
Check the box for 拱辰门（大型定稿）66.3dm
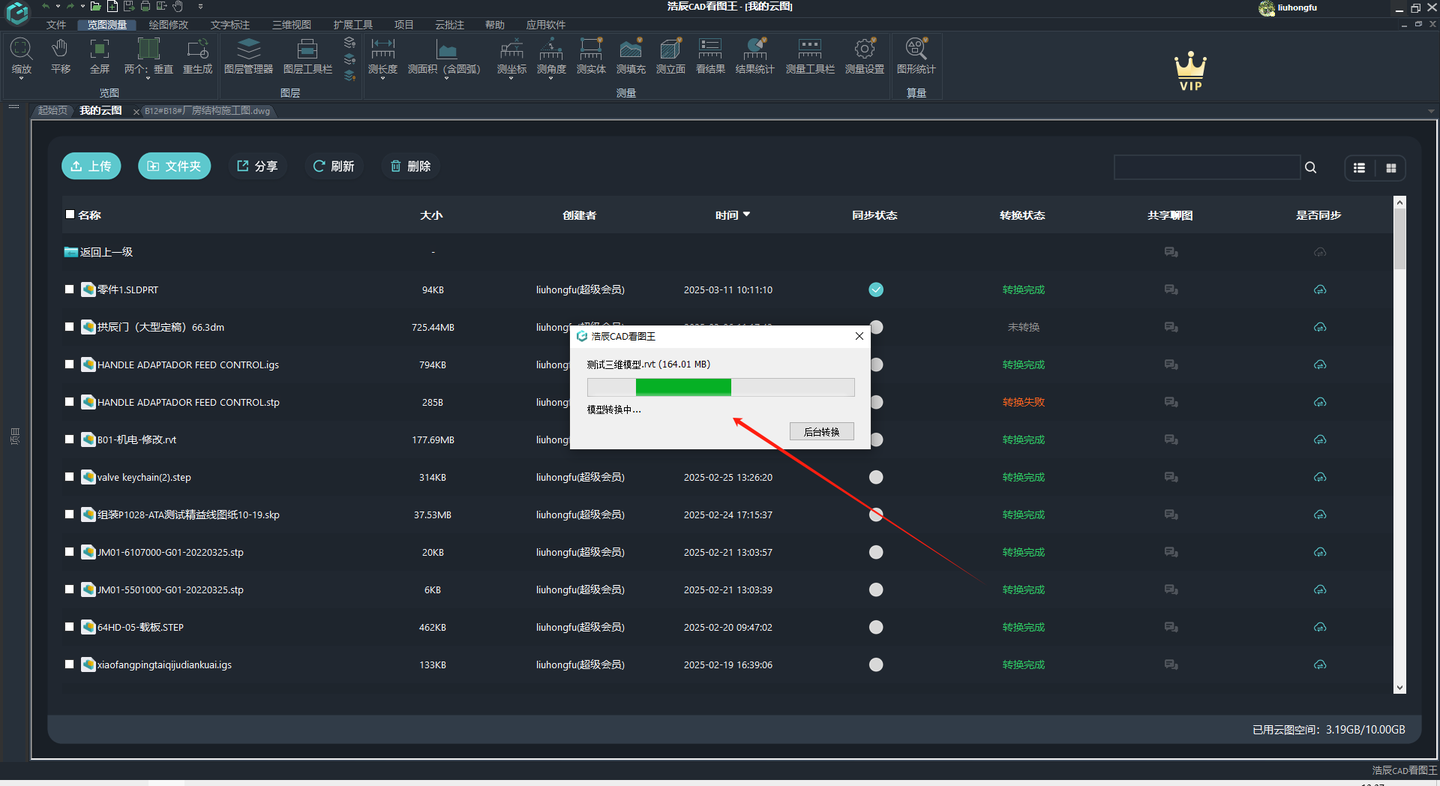[x=70, y=327]
